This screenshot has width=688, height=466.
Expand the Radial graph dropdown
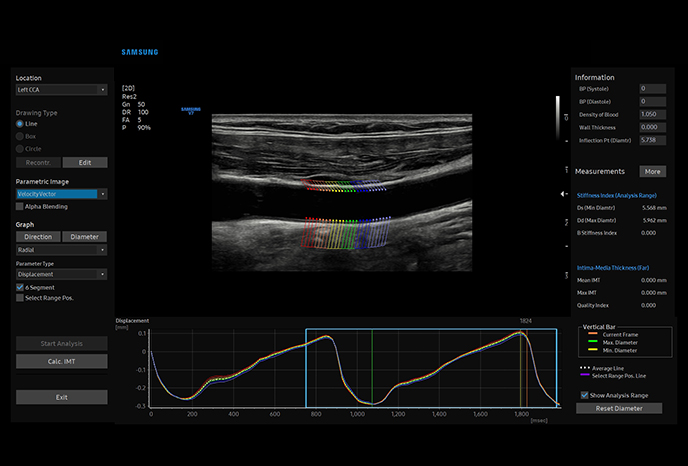61,251
